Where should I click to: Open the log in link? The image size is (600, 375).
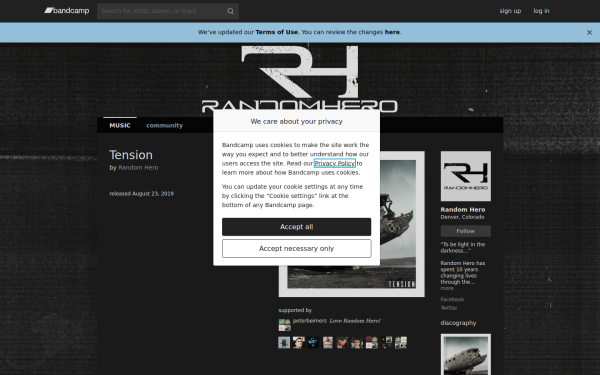coord(541,11)
